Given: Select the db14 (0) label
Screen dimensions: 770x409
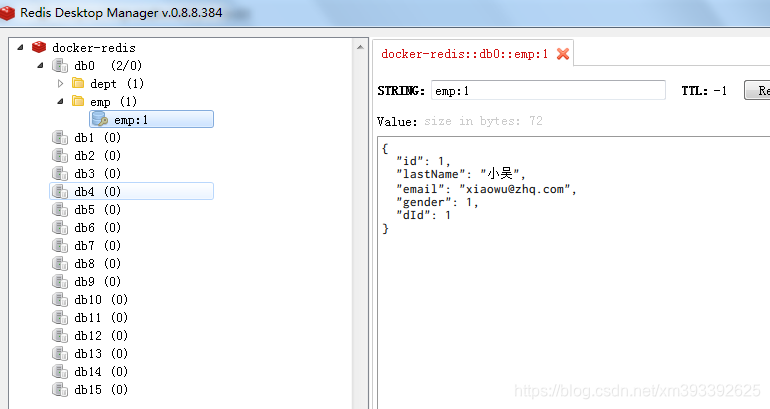Looking at the screenshot, I should [101, 372].
